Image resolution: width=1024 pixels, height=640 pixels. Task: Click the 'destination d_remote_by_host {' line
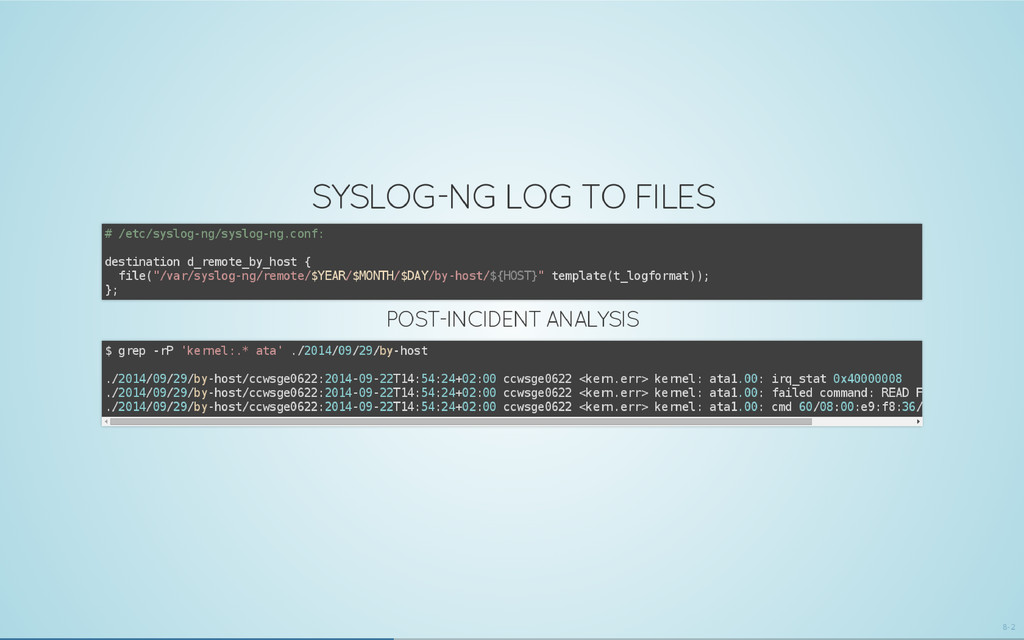click(208, 262)
